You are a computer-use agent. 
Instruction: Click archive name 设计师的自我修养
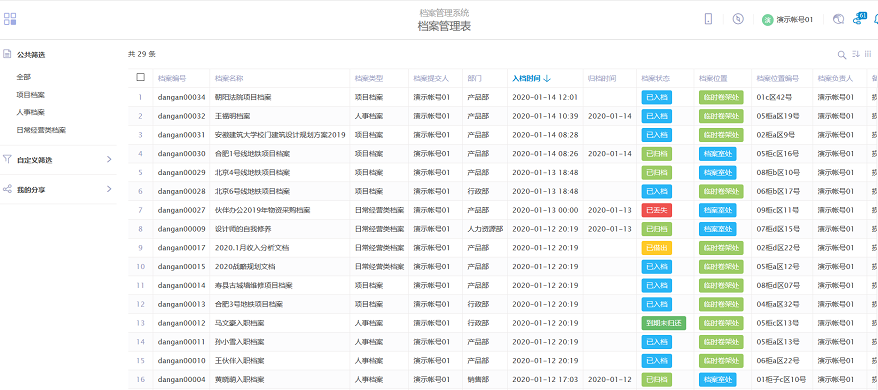243,229
